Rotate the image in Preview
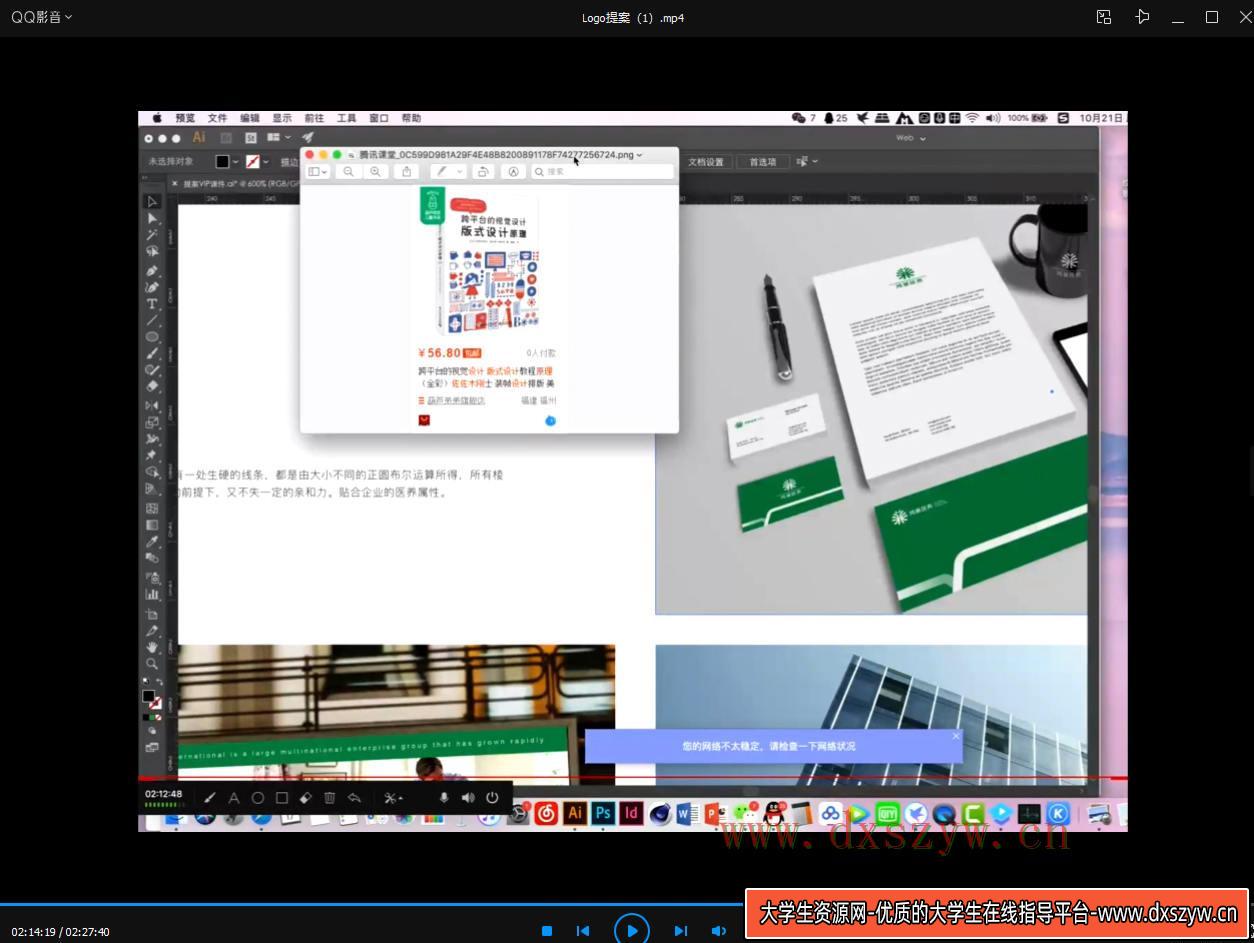 pos(483,172)
